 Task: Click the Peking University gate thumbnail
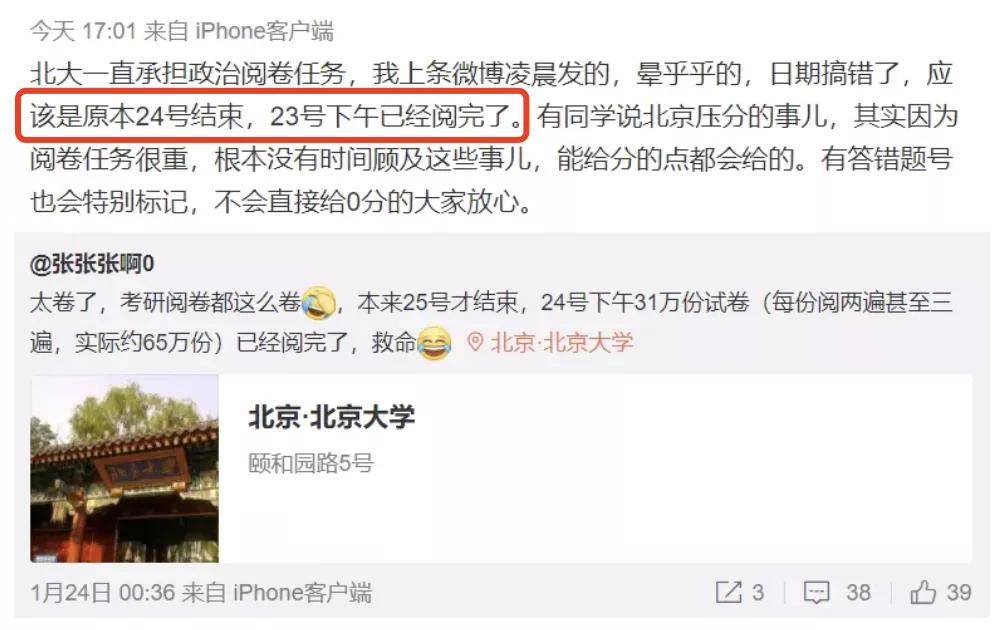[x=124, y=469]
